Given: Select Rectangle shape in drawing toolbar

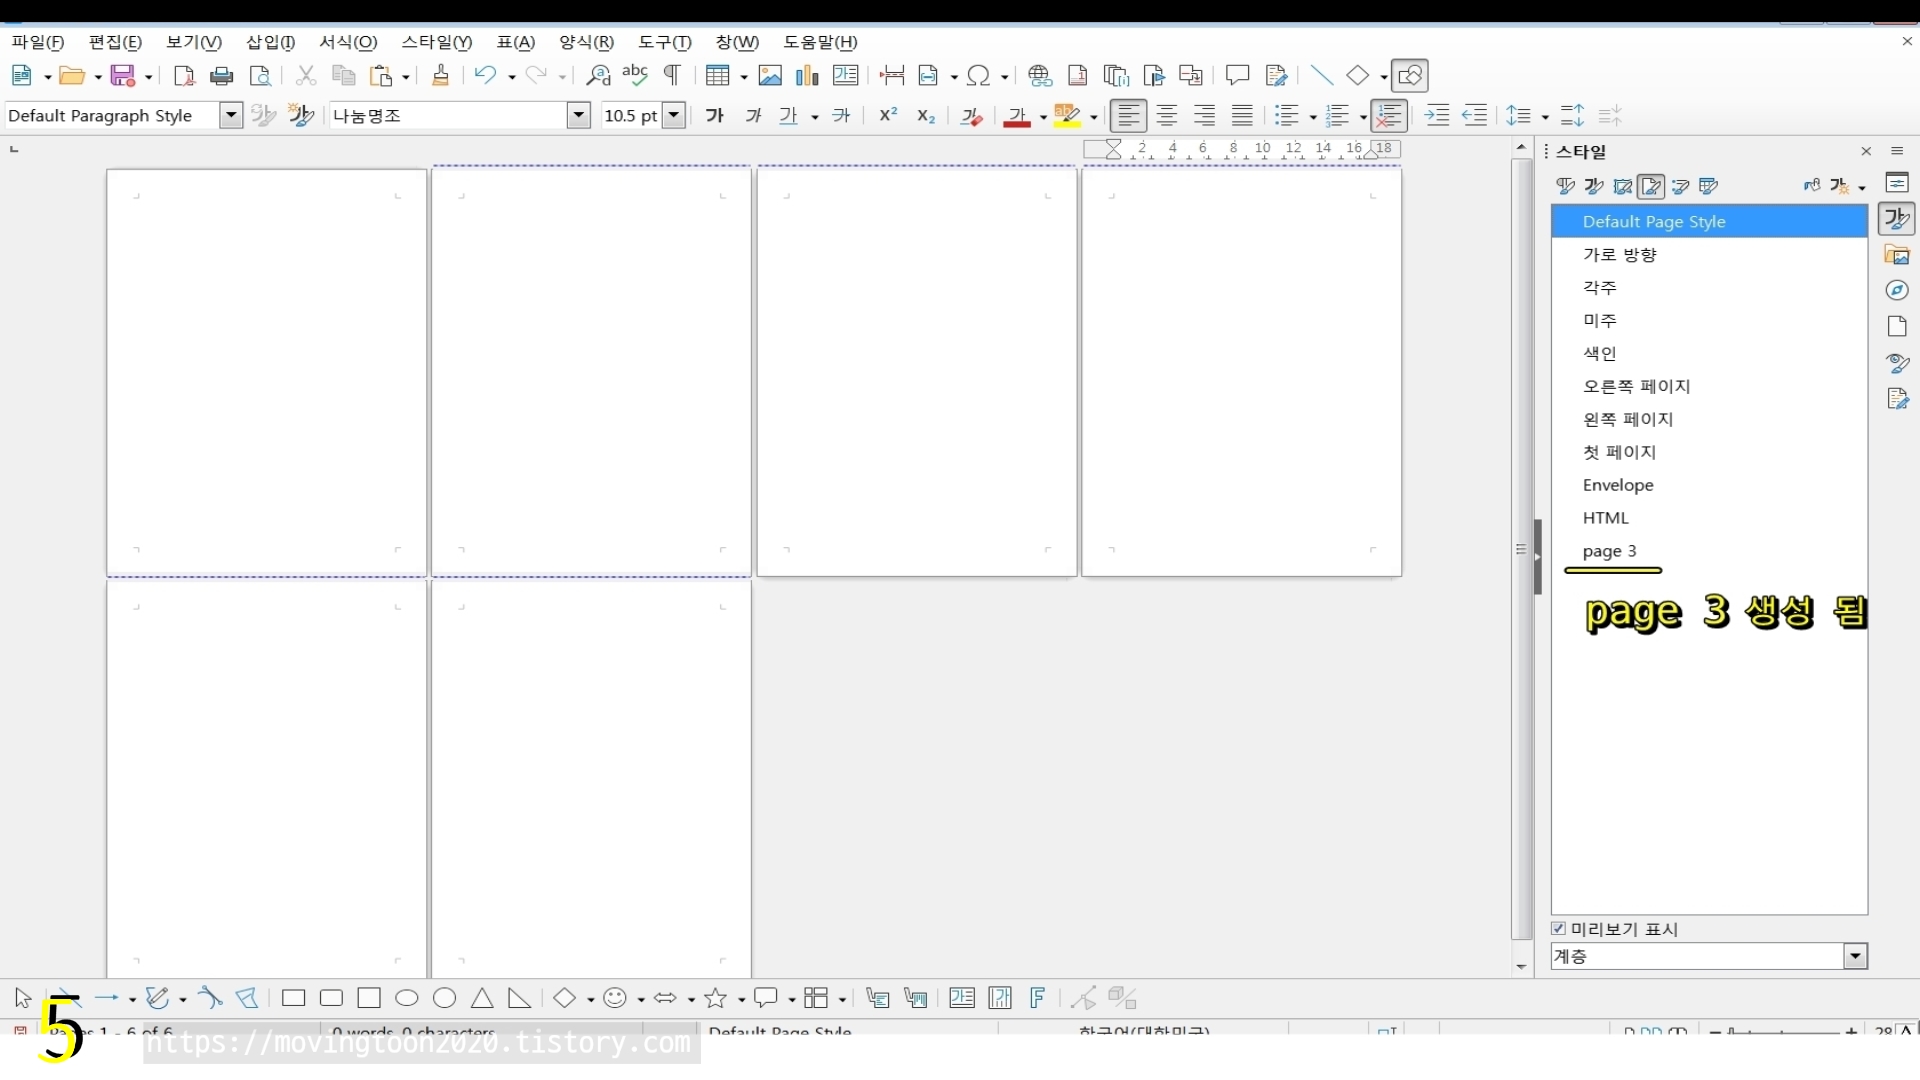Looking at the screenshot, I should [x=293, y=998].
